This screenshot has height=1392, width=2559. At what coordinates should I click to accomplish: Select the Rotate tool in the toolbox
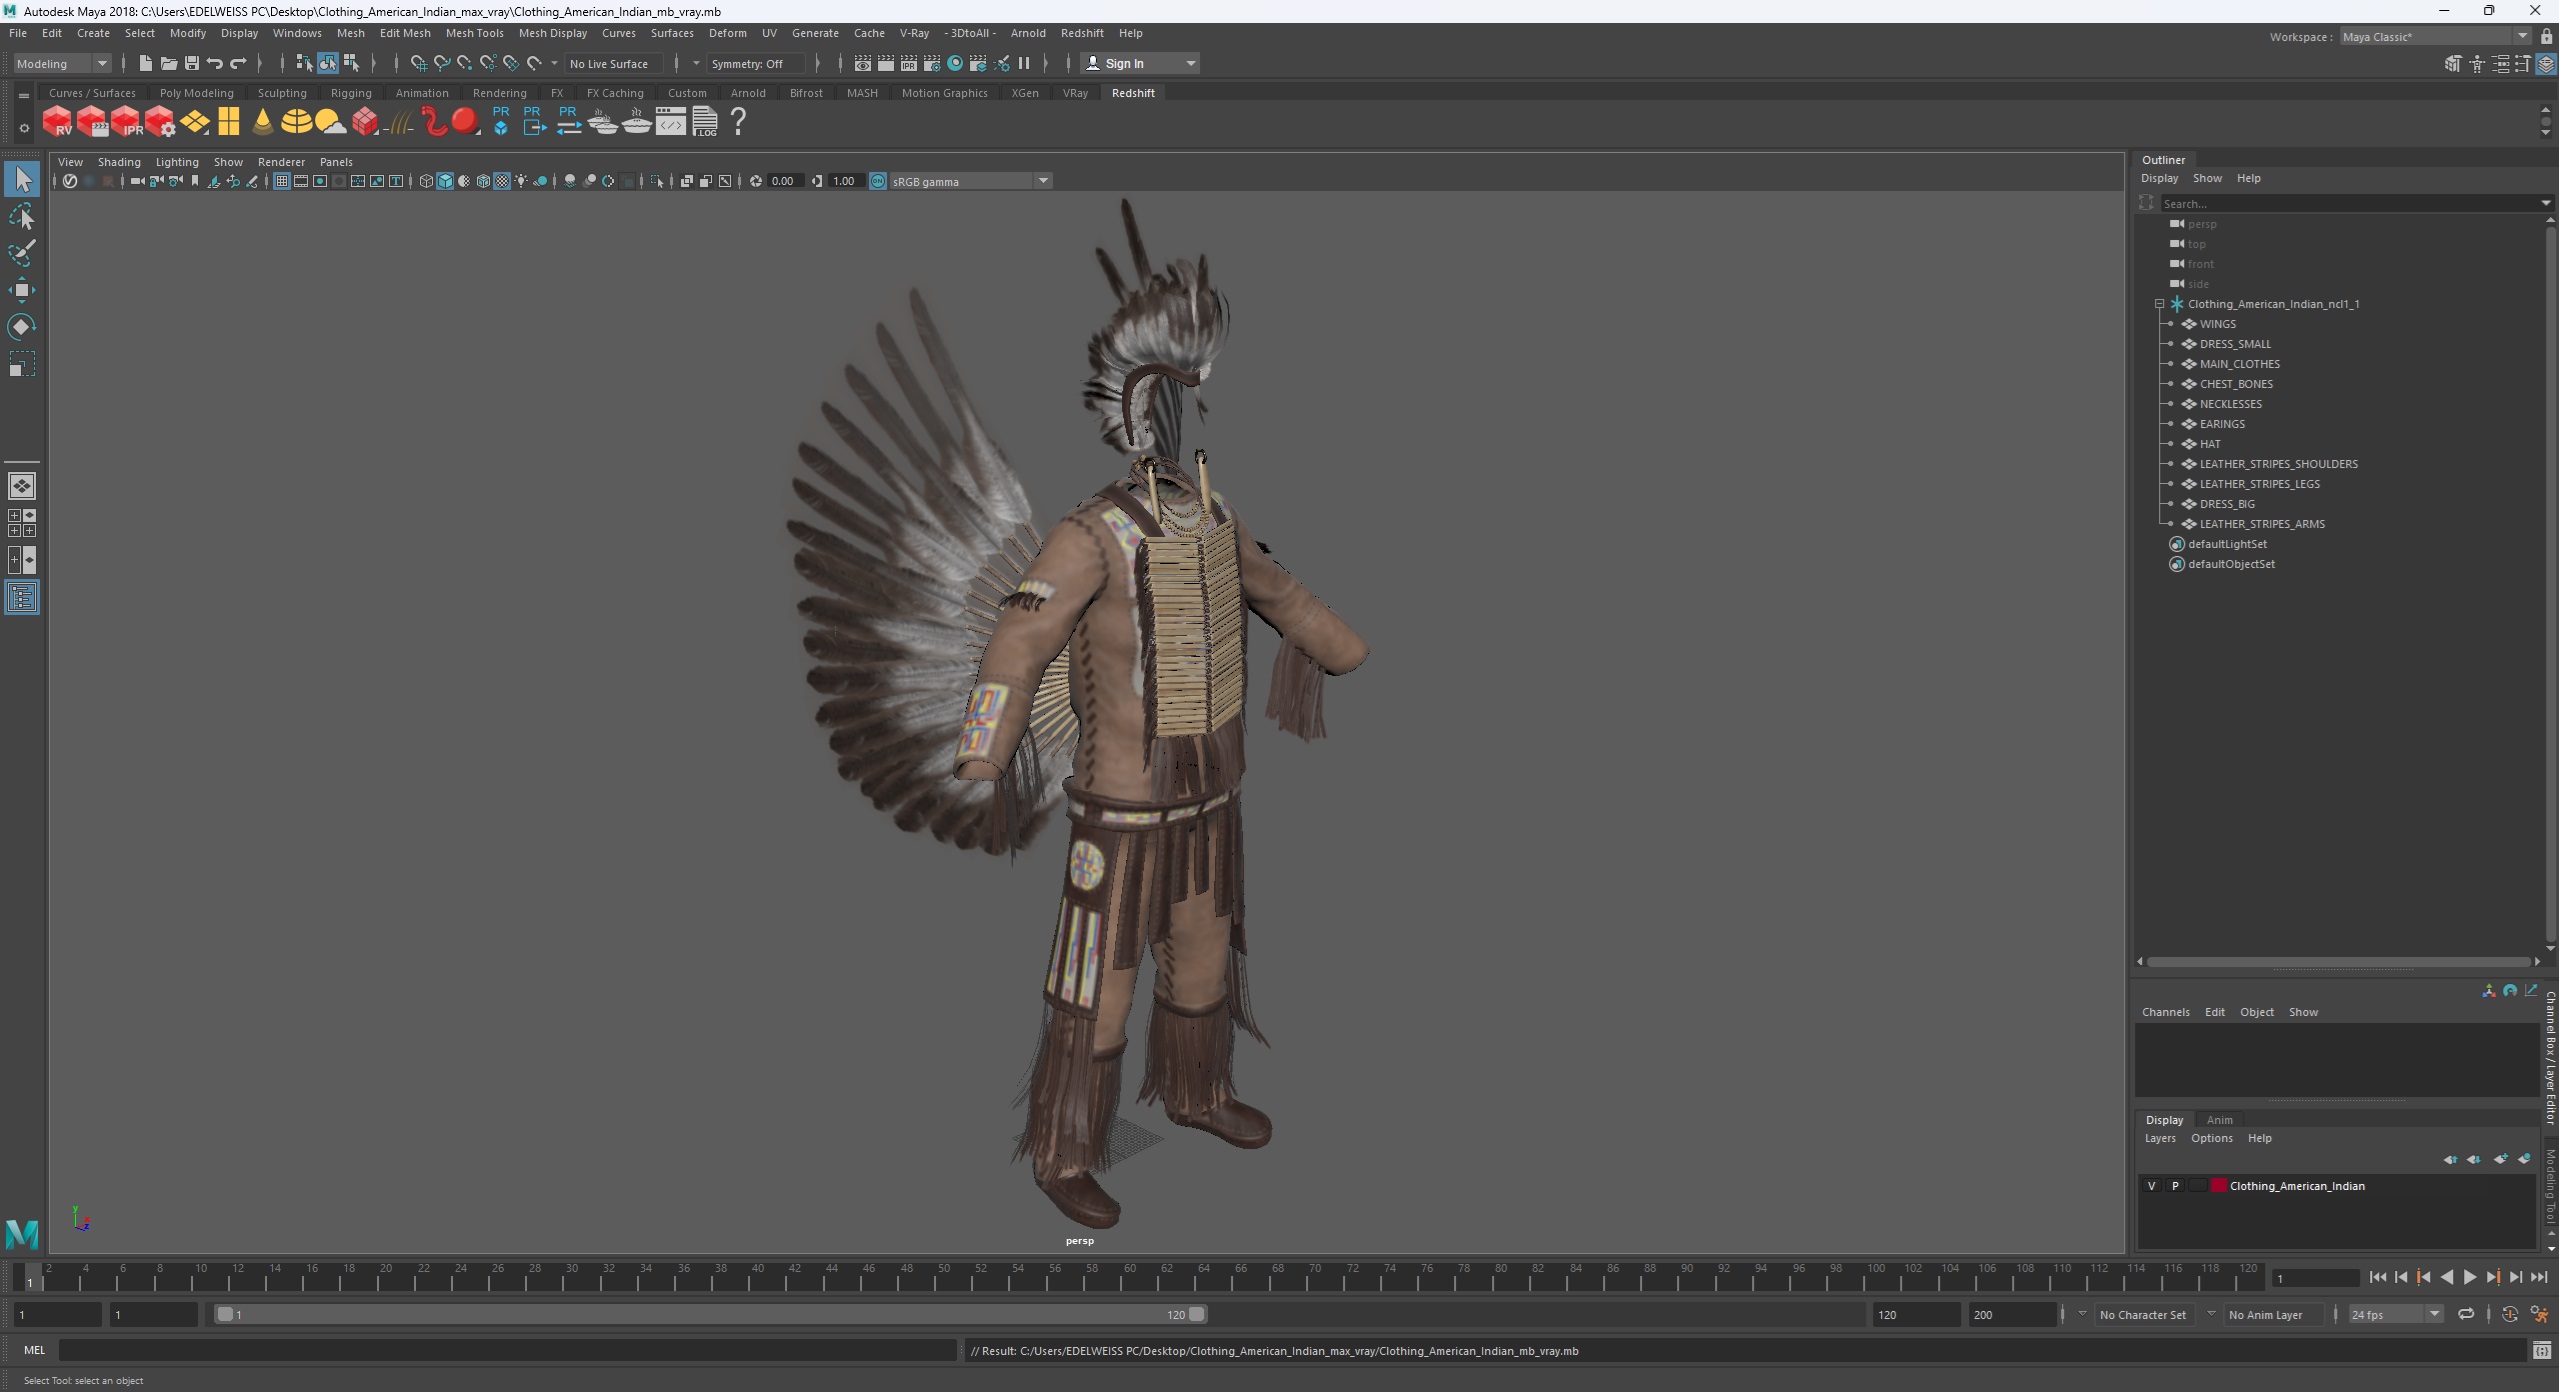(21, 327)
